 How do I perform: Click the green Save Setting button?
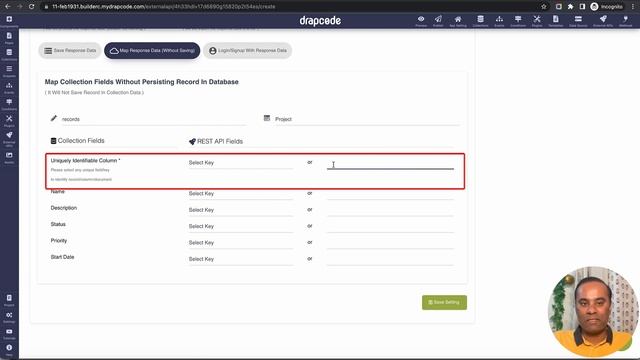tap(444, 302)
